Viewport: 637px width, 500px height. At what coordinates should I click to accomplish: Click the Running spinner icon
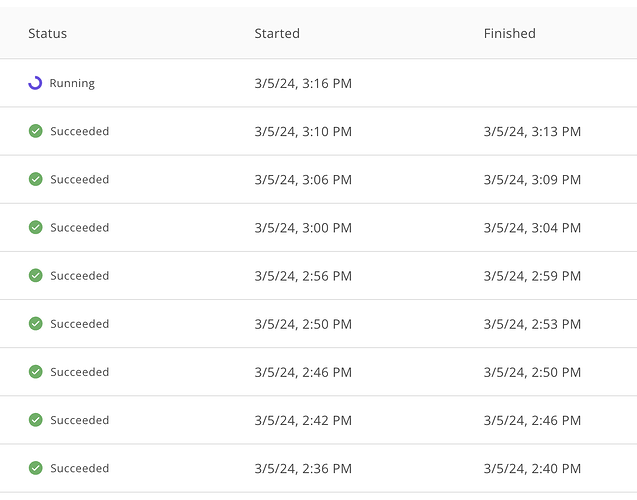(x=35, y=83)
